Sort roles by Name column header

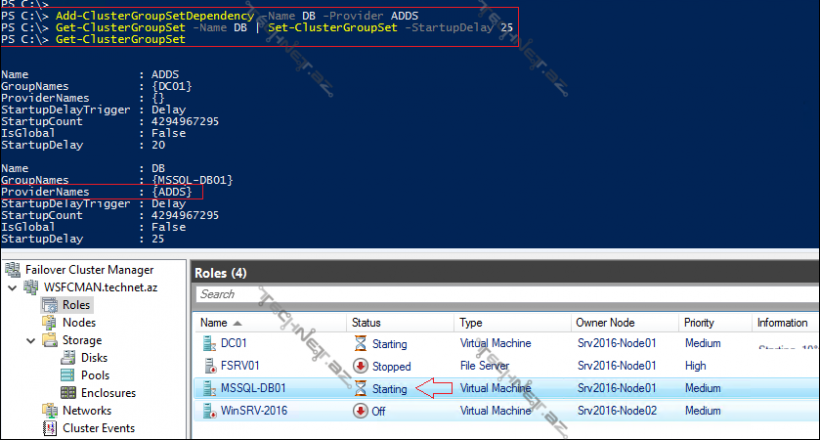click(x=214, y=323)
